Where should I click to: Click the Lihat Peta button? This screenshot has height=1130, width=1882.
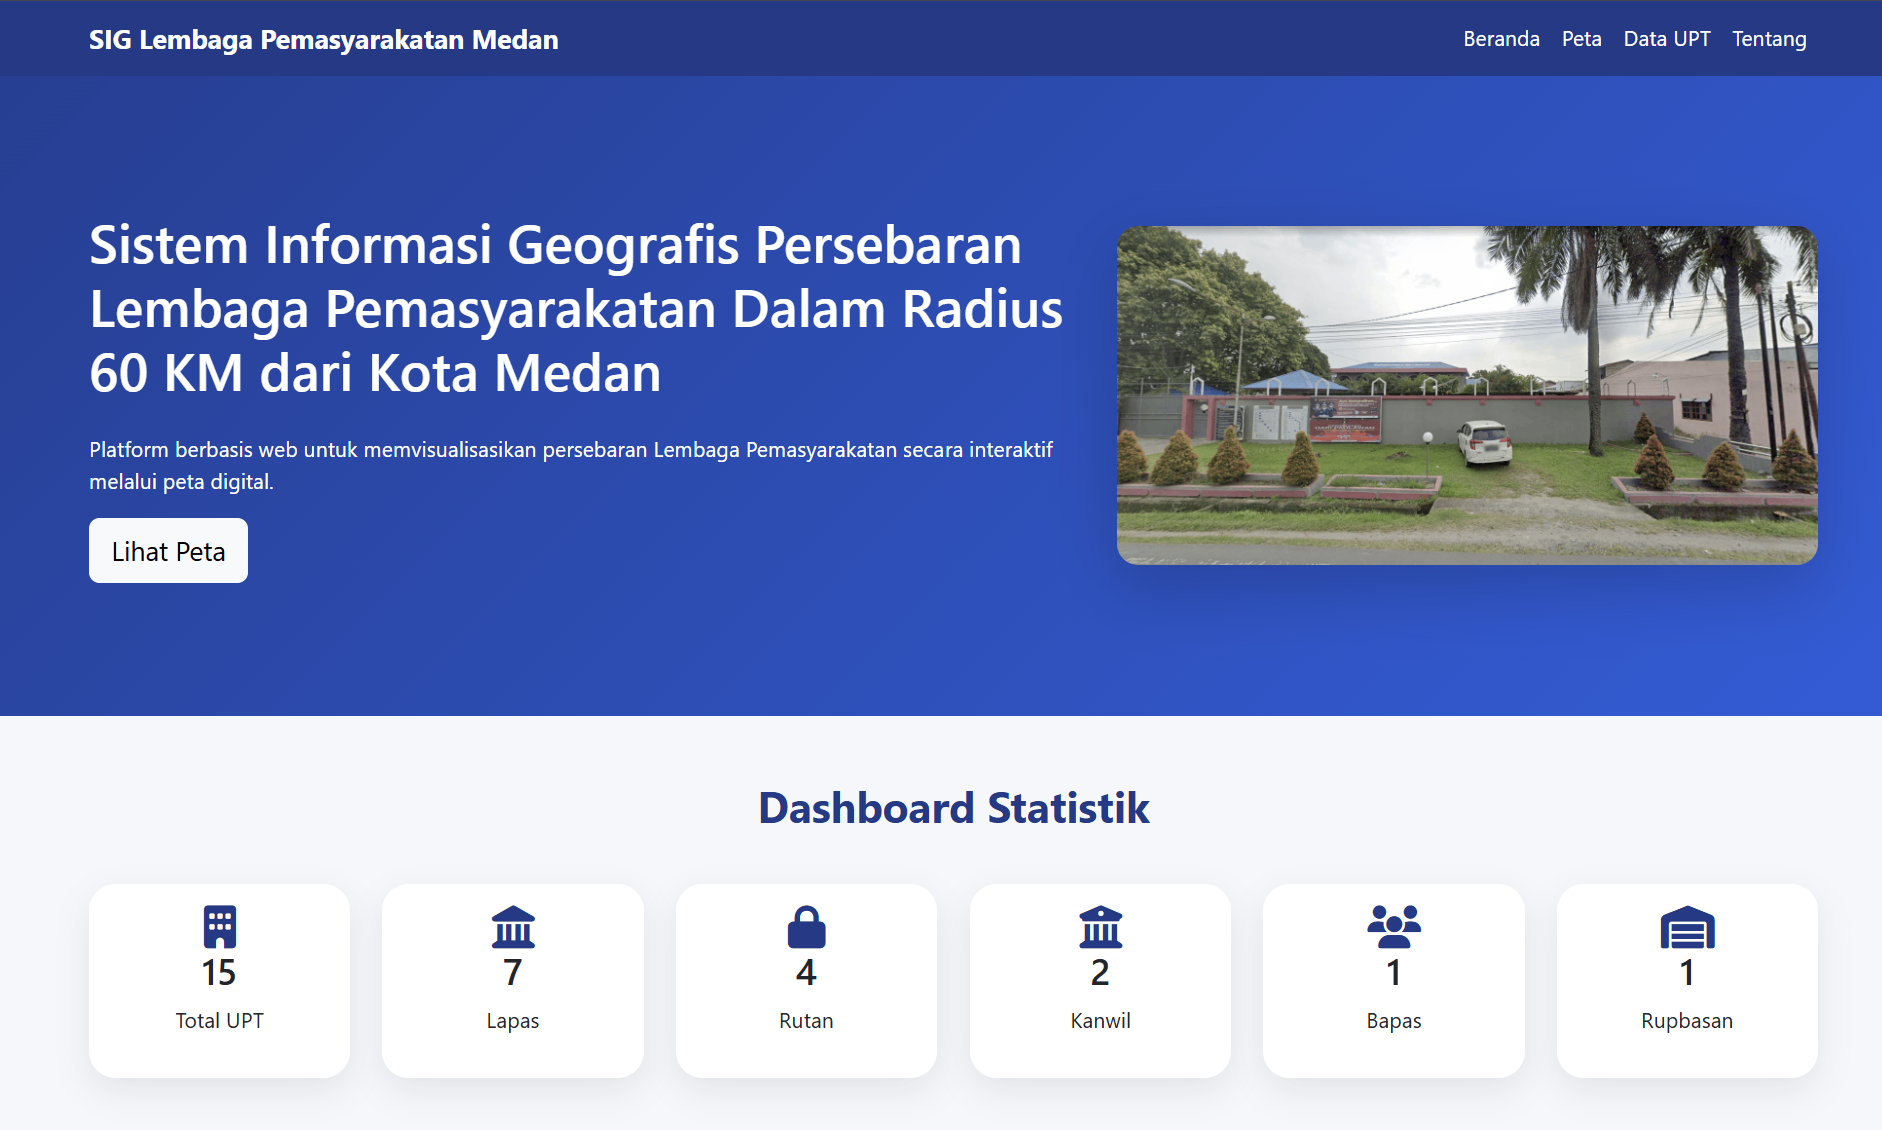(x=168, y=551)
